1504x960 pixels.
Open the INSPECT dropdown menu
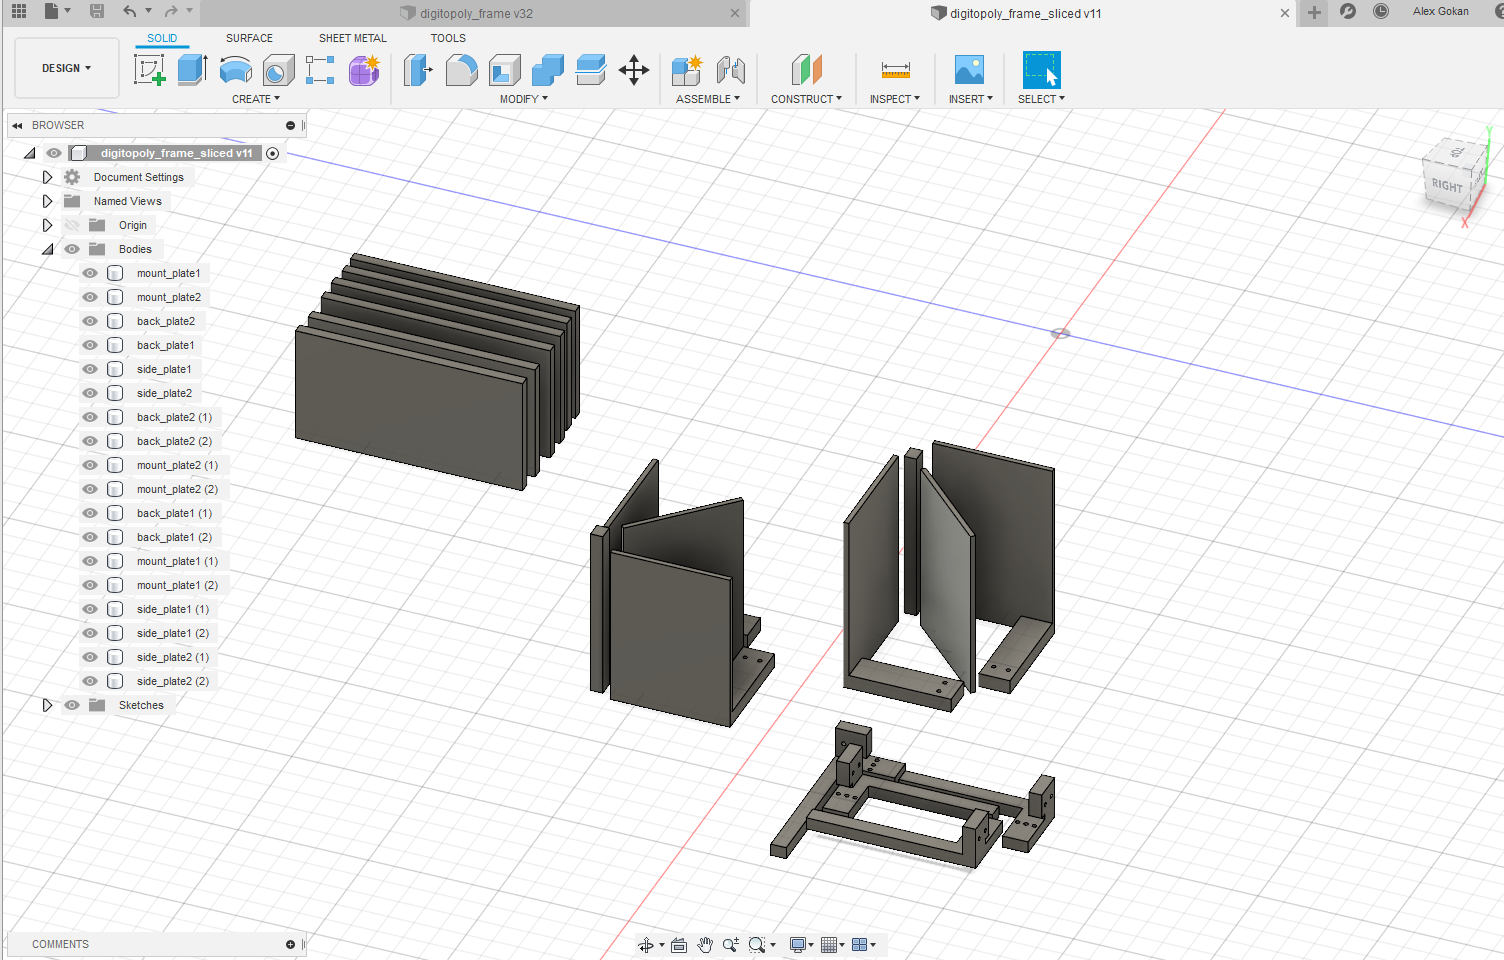click(x=895, y=99)
